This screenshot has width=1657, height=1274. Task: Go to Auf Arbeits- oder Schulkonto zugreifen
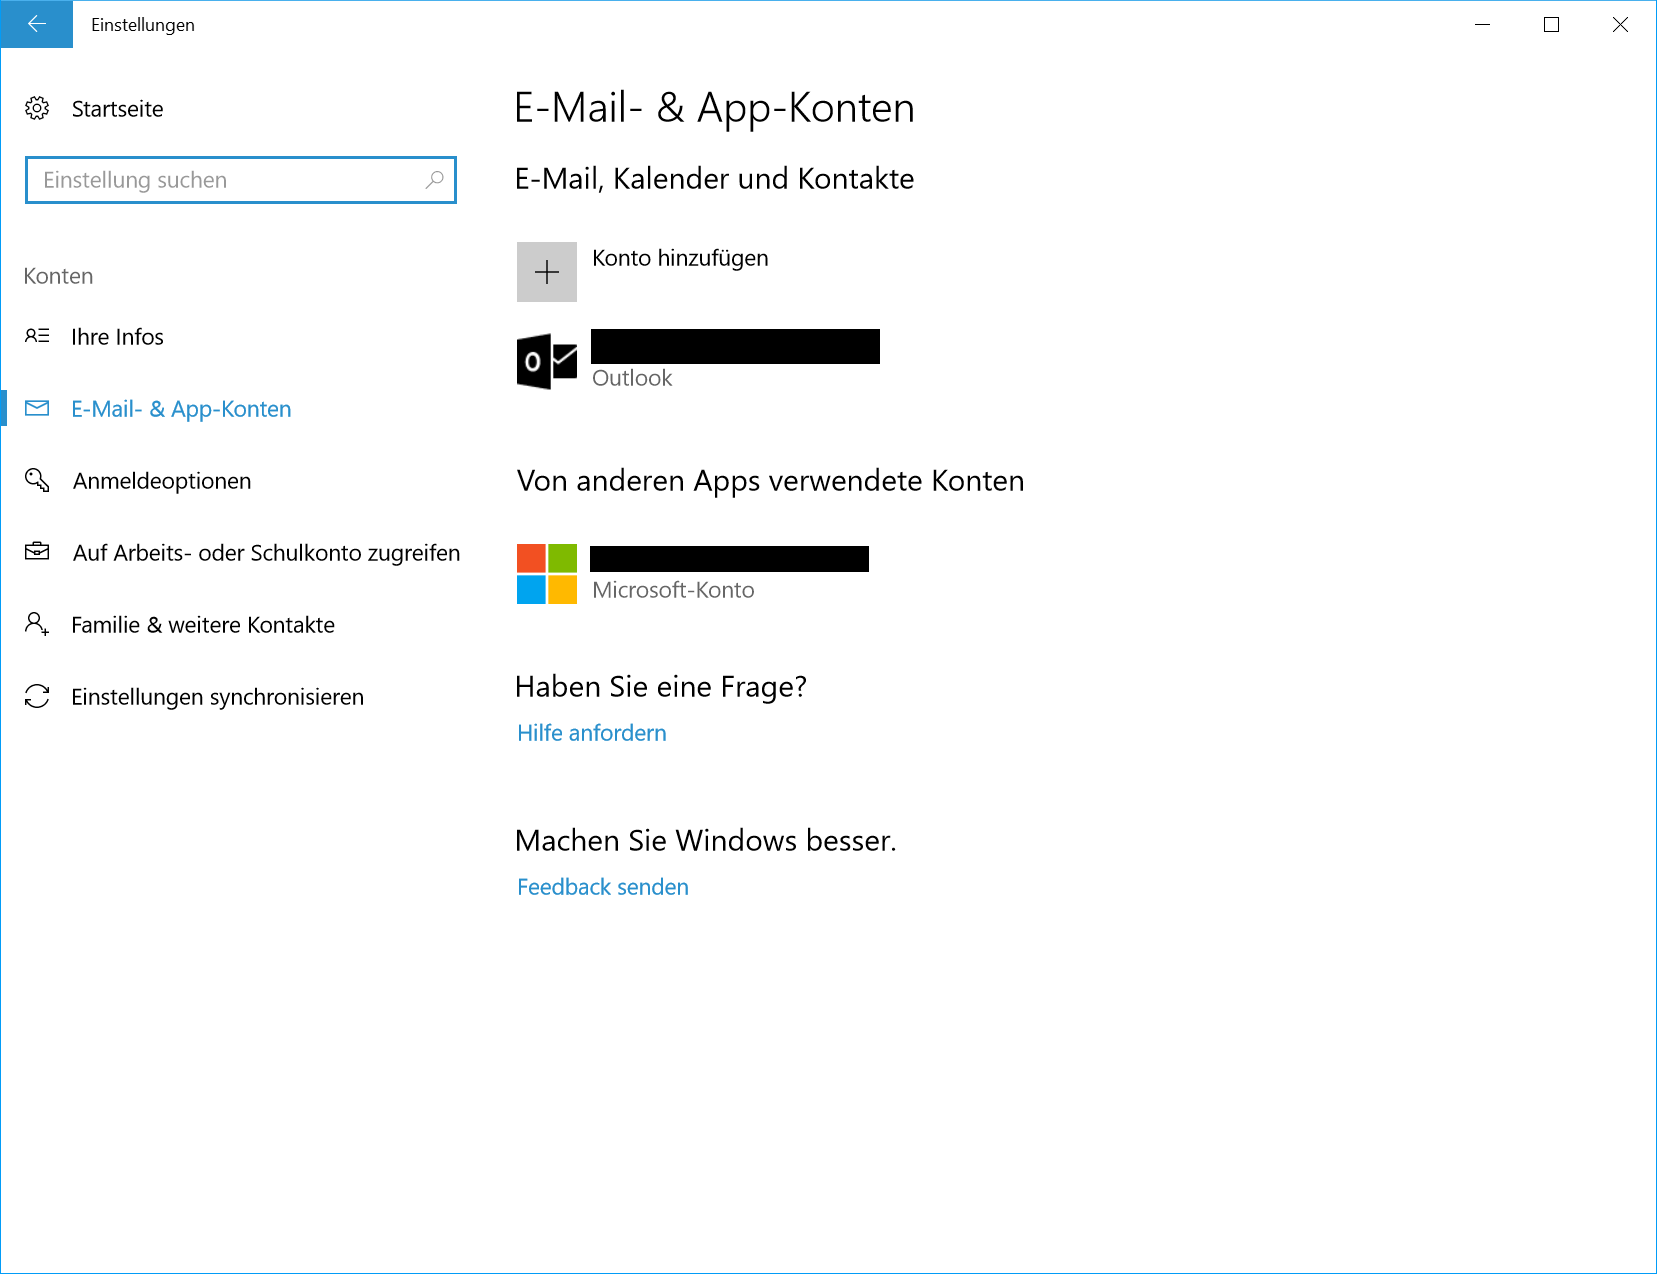(x=266, y=553)
